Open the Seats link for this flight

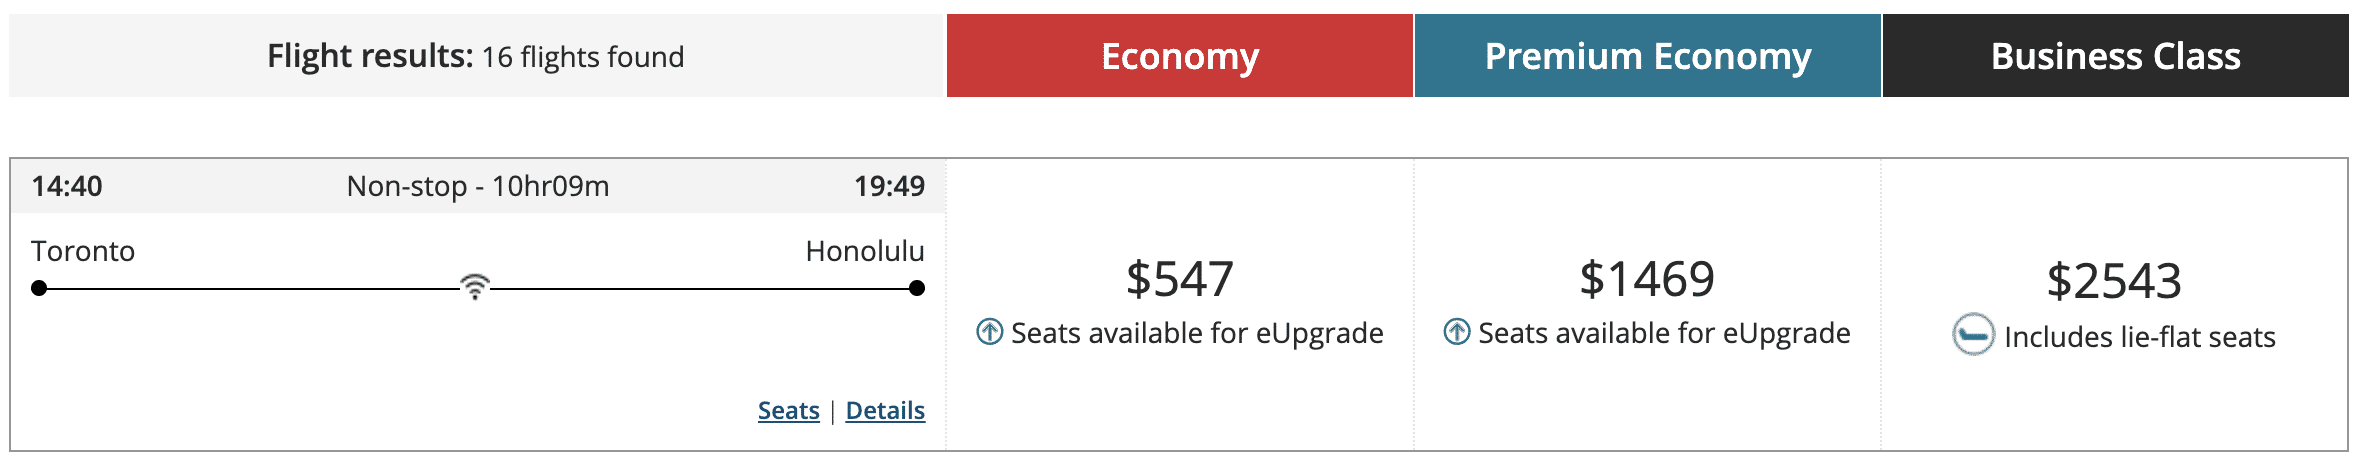[788, 411]
